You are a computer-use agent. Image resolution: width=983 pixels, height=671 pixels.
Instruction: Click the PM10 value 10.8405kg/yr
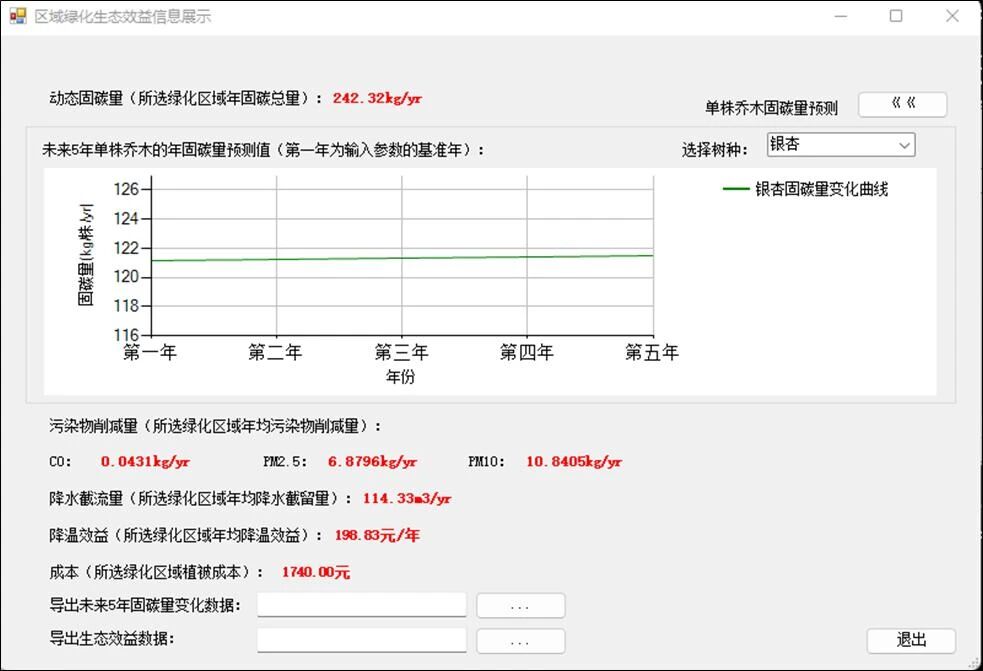pos(574,462)
